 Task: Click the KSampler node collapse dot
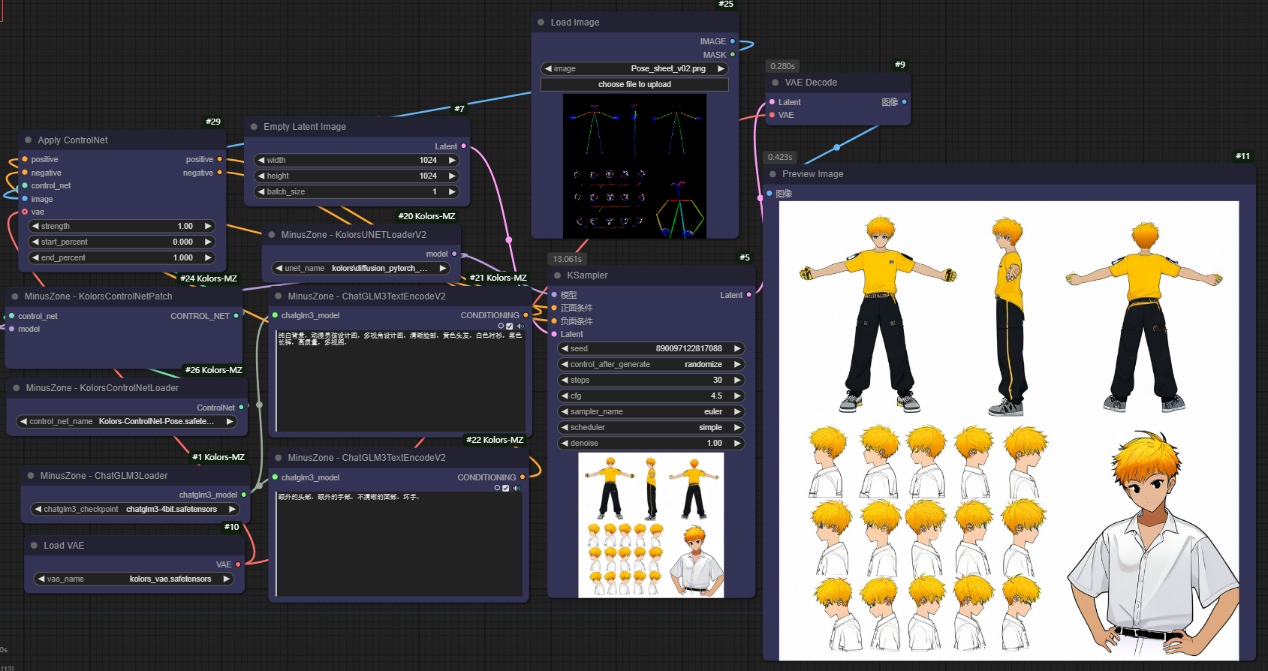(557, 275)
